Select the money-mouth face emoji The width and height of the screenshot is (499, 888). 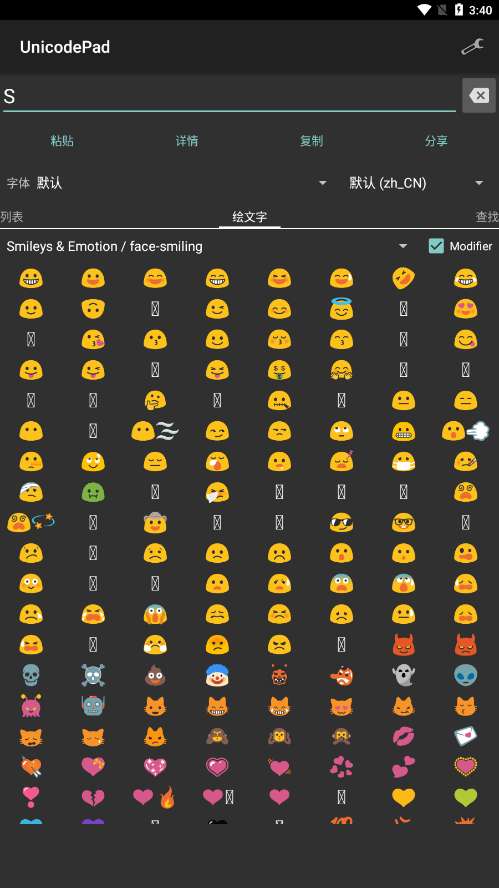[279, 370]
